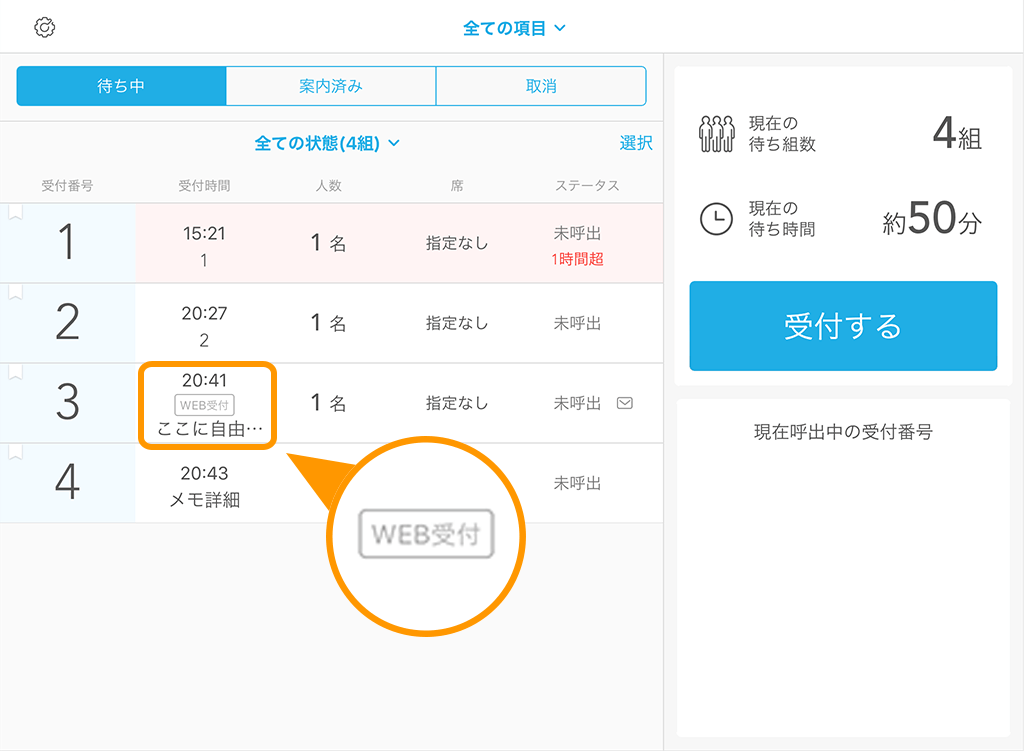
Task: Open the 全ての項目 dropdown
Action: coord(514,28)
